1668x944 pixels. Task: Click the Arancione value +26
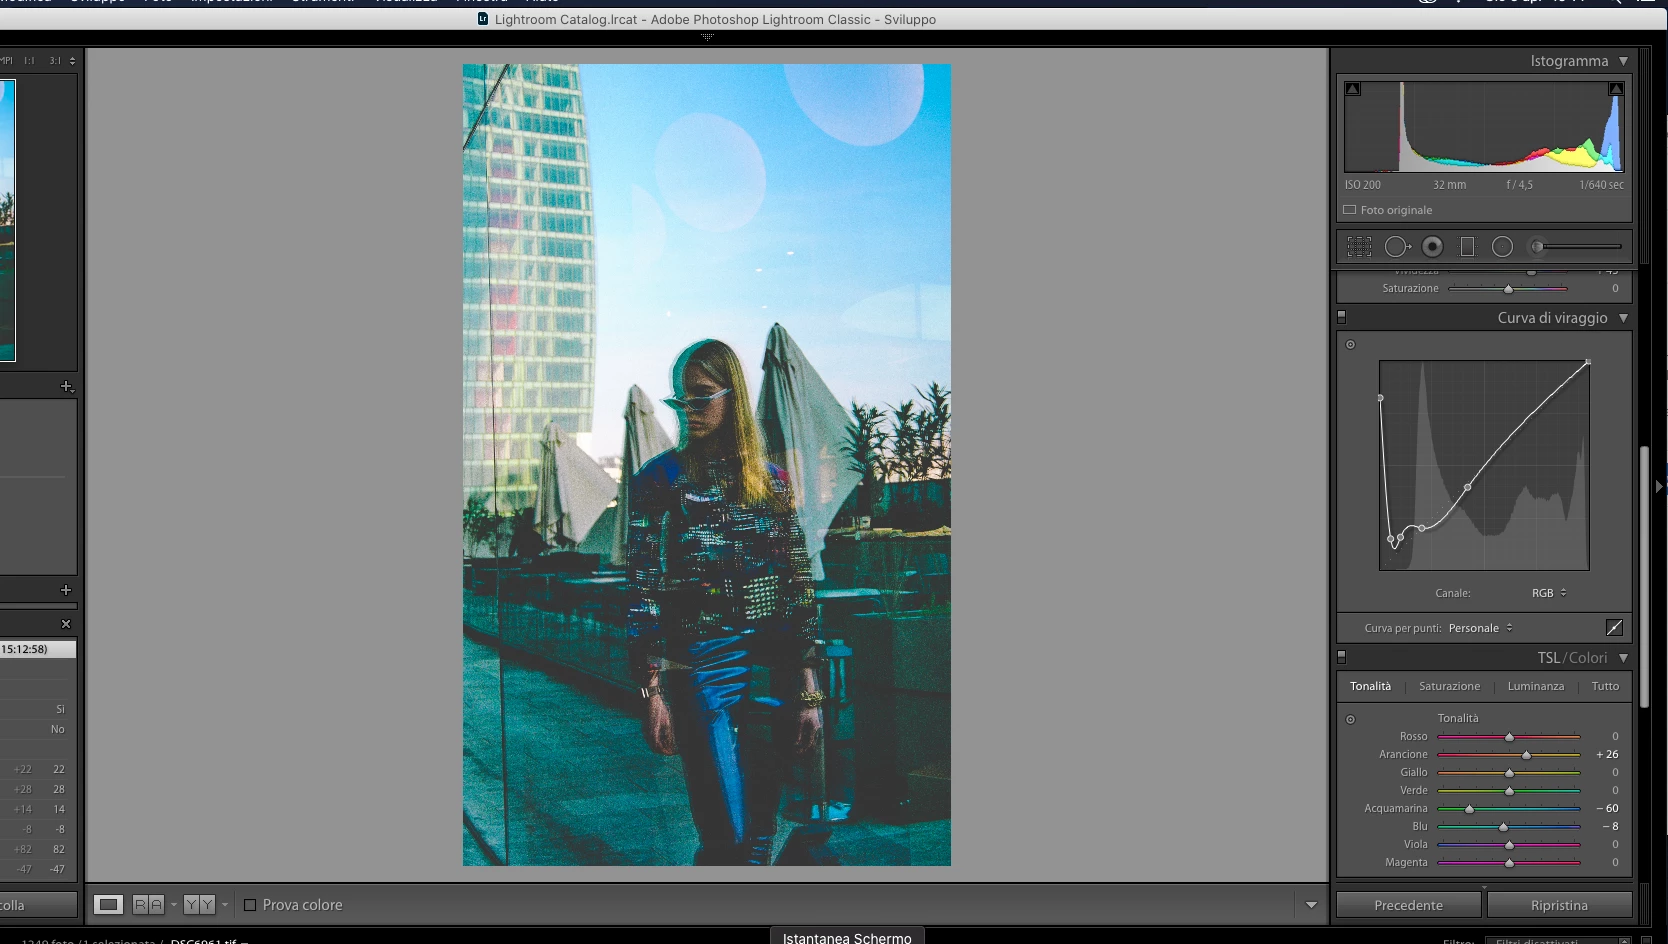[x=1607, y=754]
